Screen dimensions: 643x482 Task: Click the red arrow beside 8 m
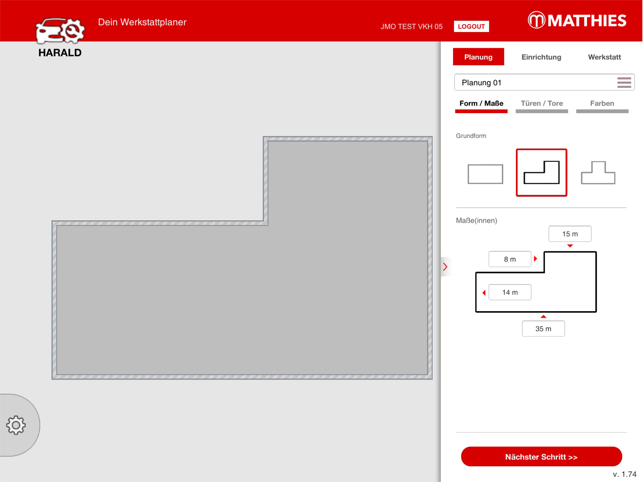coord(535,259)
